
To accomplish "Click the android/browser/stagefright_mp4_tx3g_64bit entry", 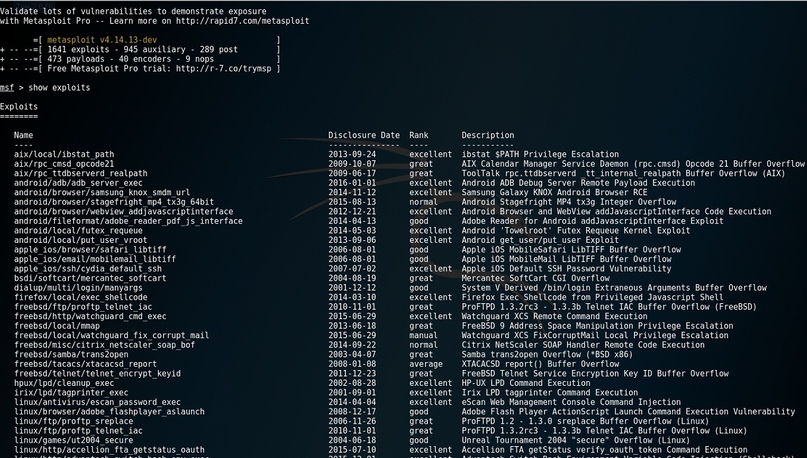I will [114, 202].
